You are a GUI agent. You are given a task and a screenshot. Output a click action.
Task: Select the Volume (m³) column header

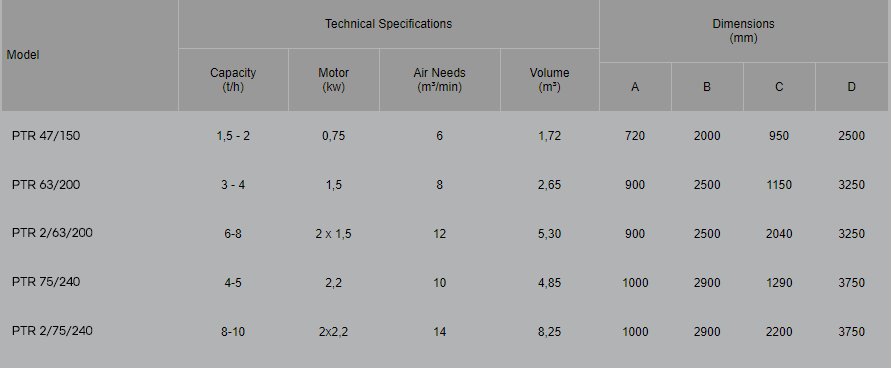[x=549, y=80]
